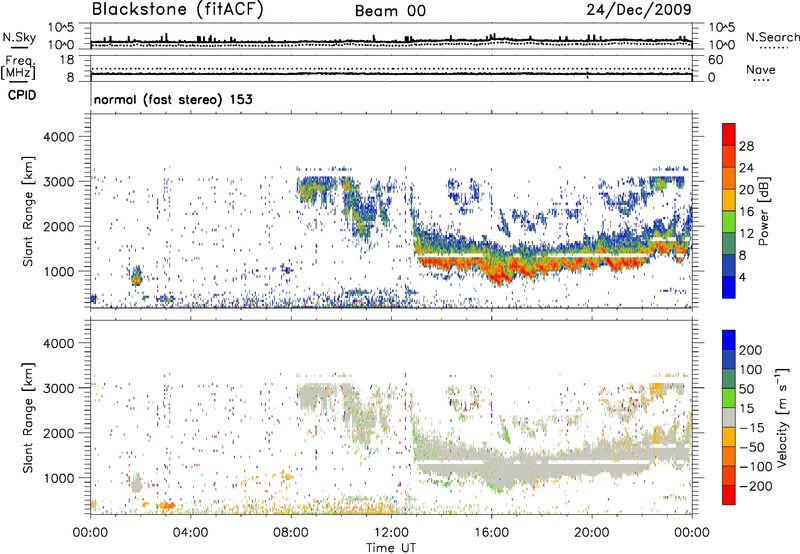The width and height of the screenshot is (800, 554).
Task: Click the 'Beam 00' label
Action: click(x=390, y=11)
